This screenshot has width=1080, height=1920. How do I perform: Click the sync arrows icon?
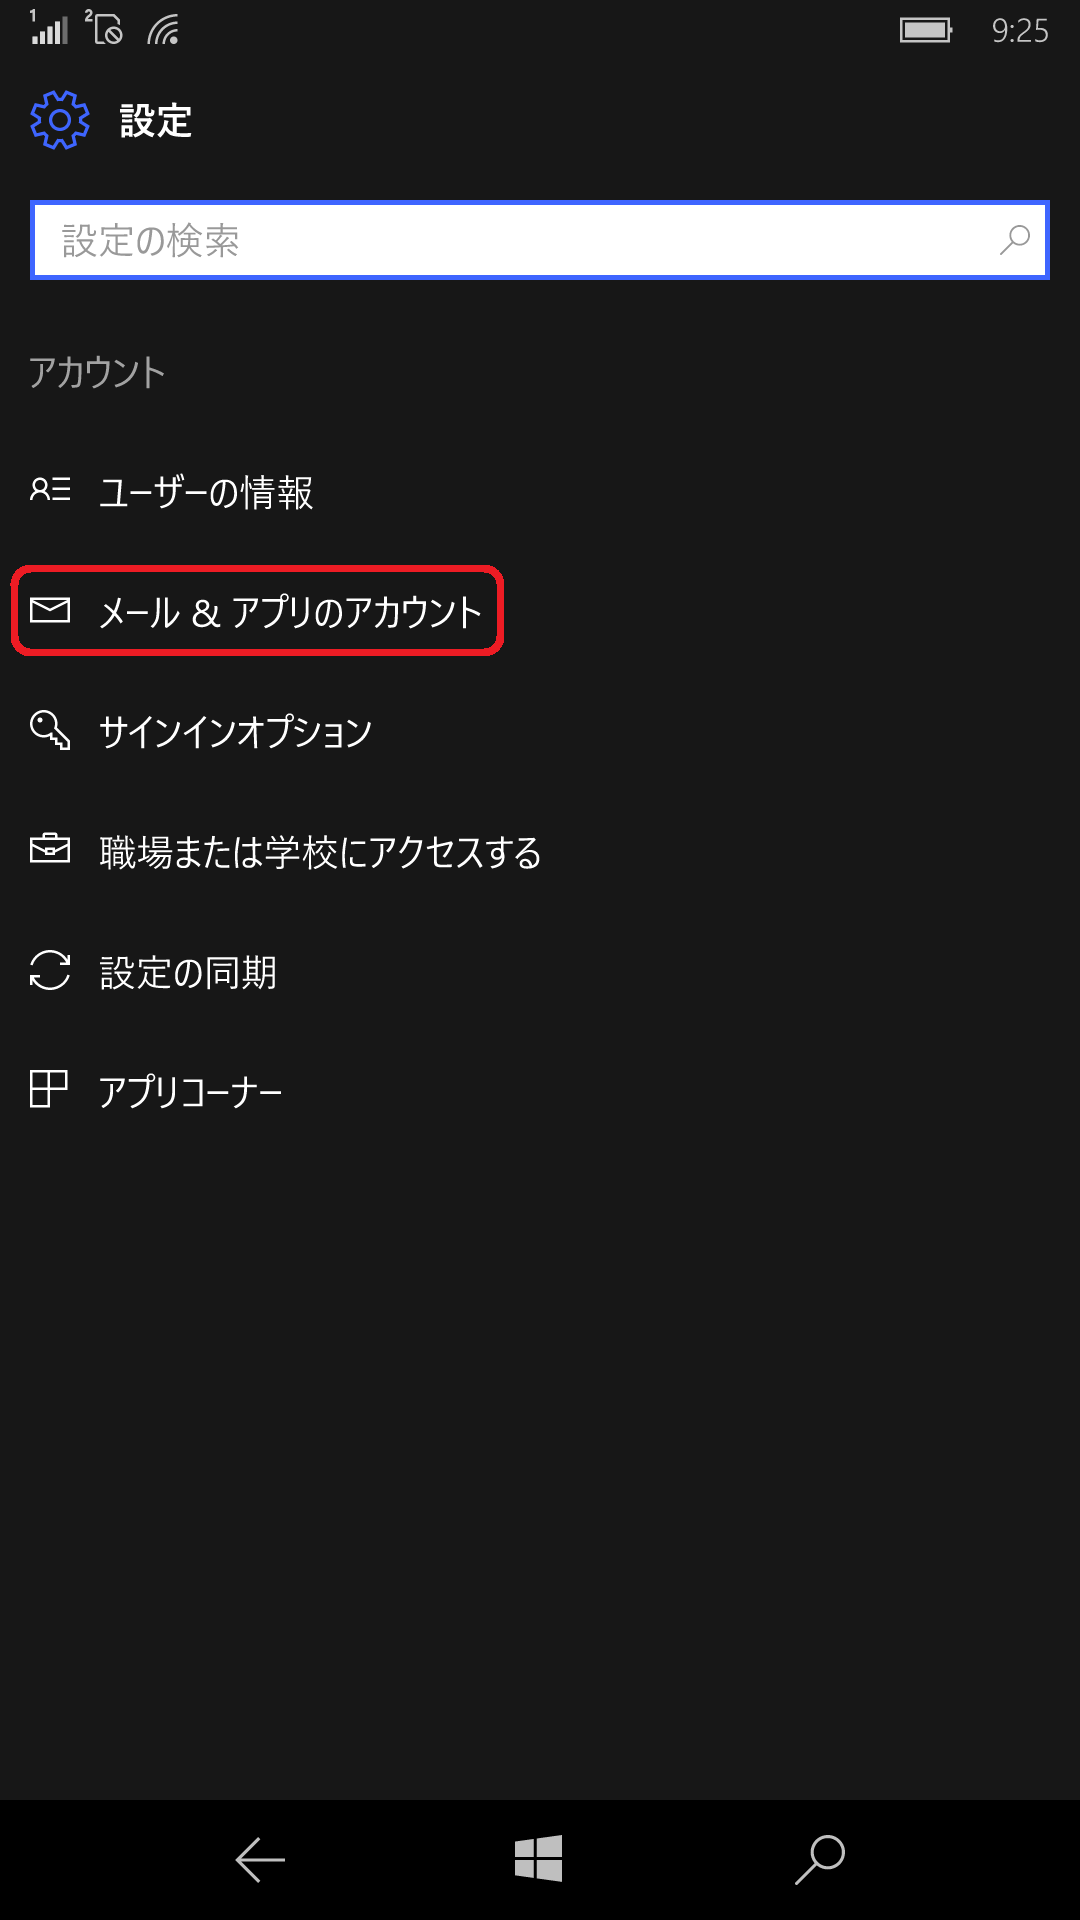(50, 970)
